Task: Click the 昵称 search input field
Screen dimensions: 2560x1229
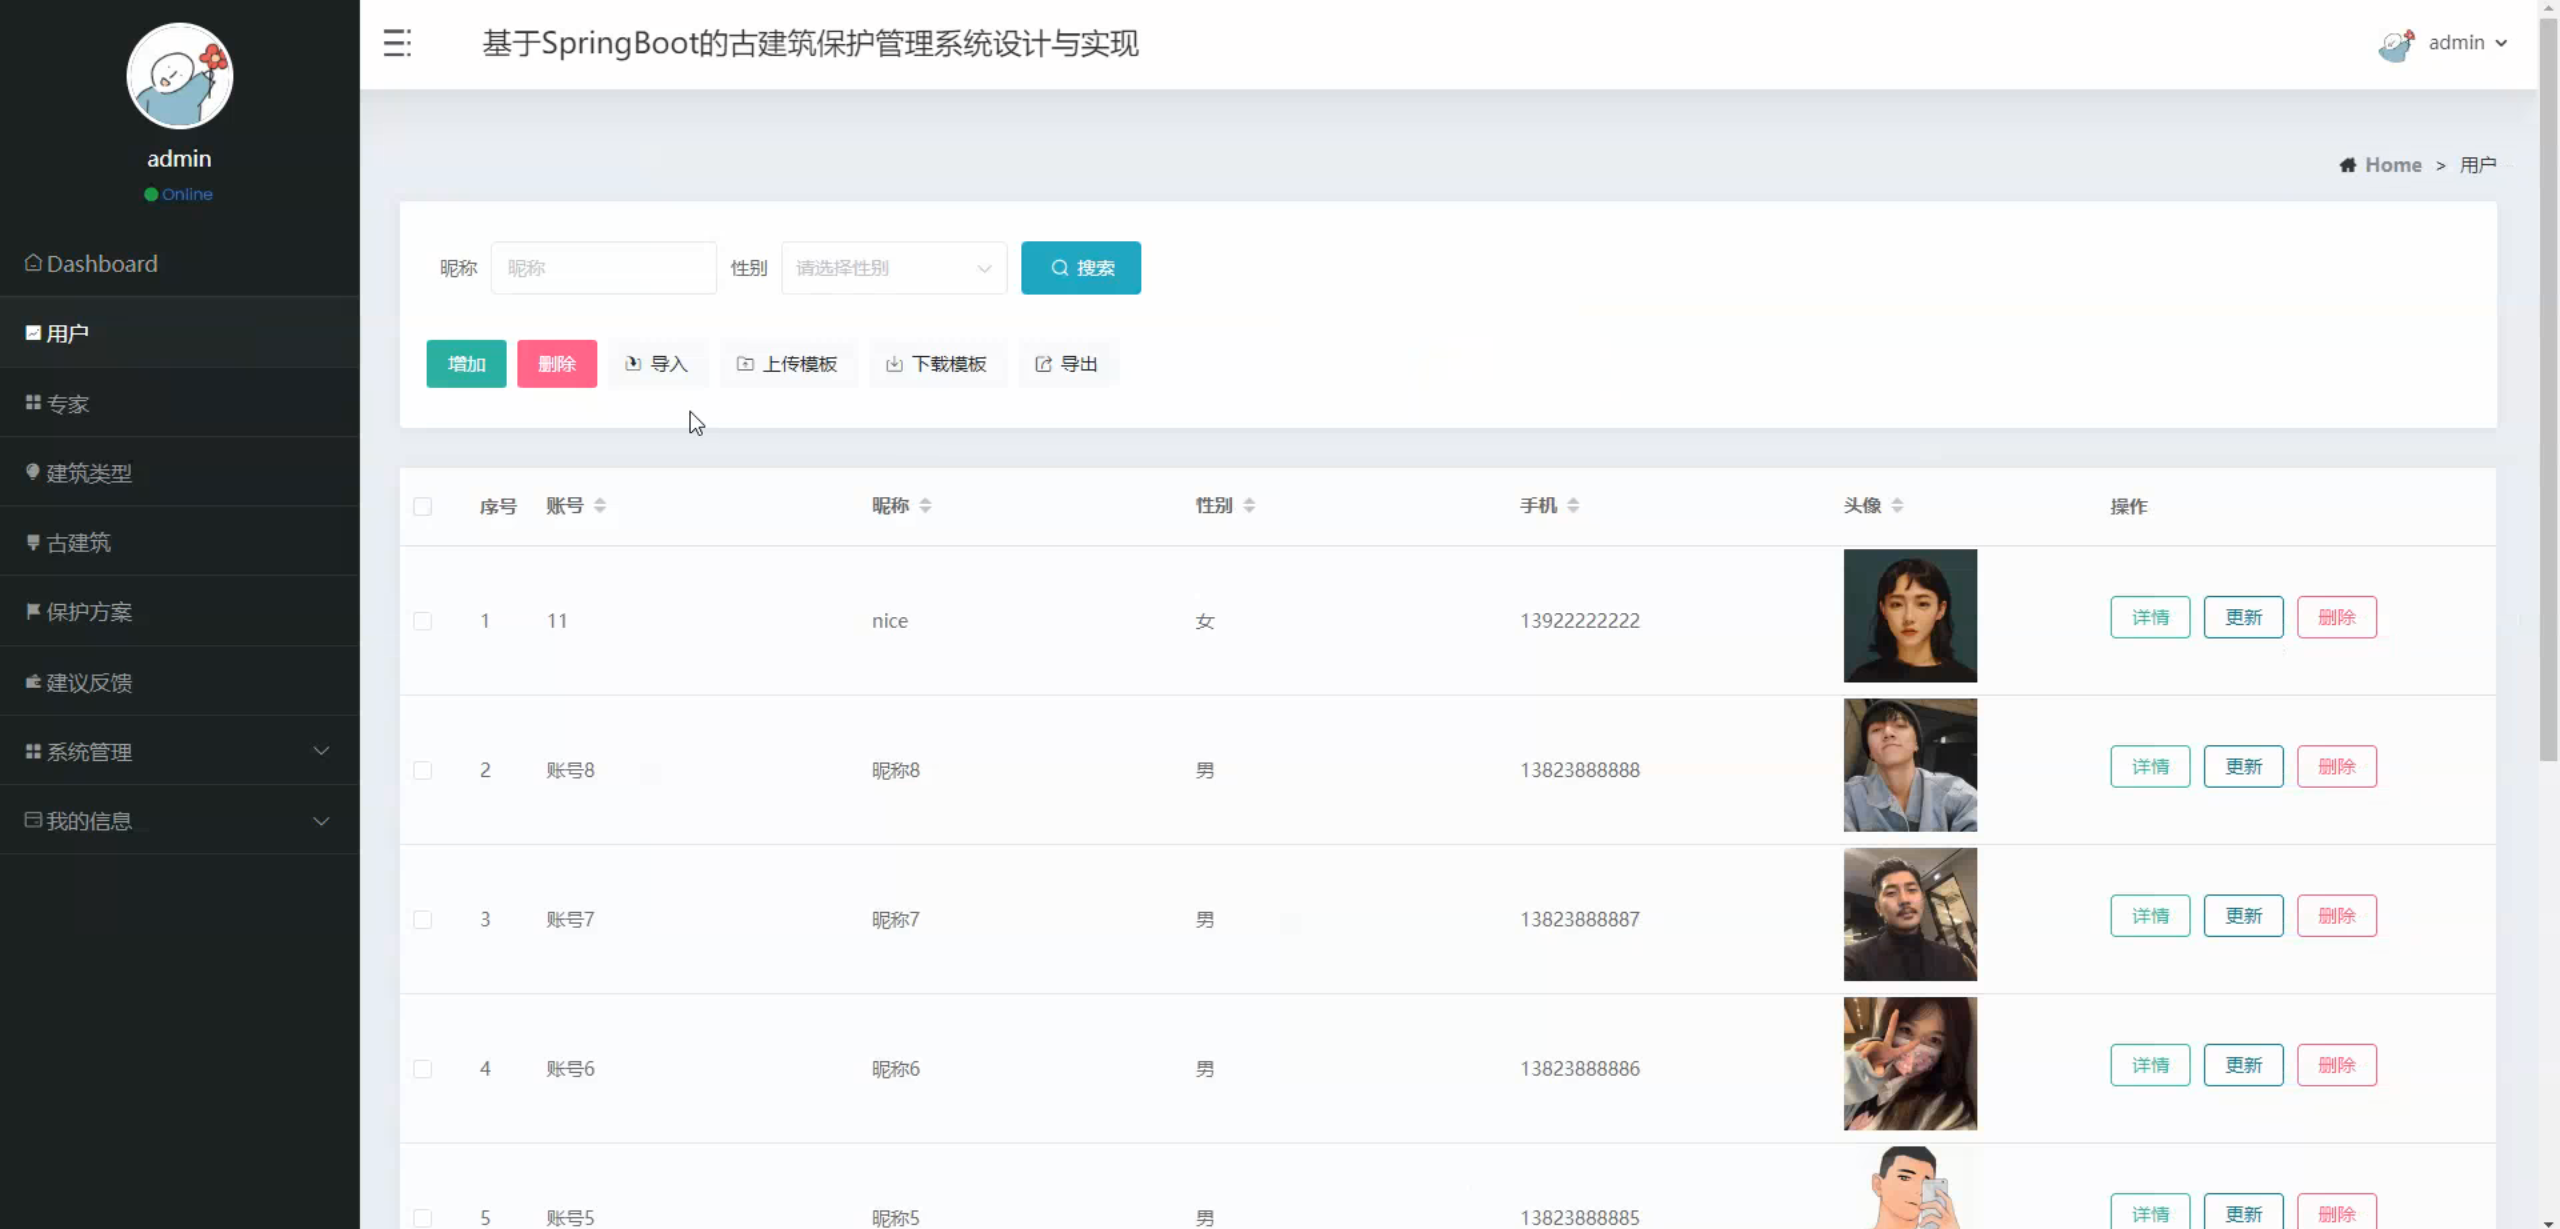Action: [x=603, y=268]
